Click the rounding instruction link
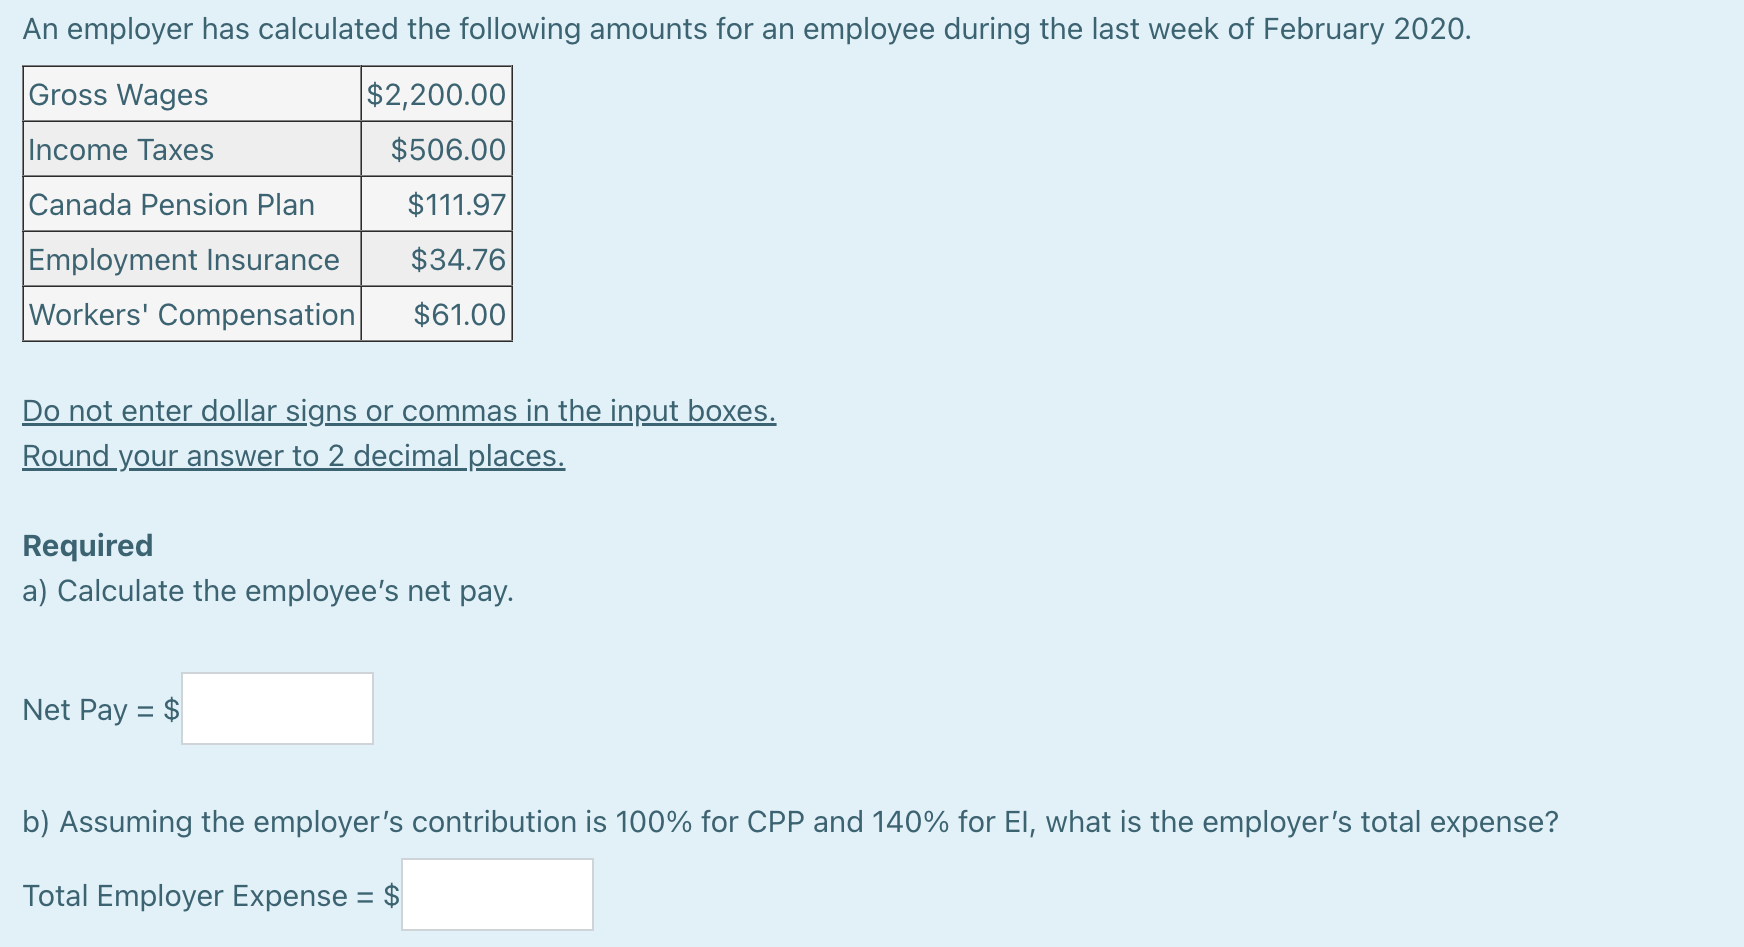The width and height of the screenshot is (1744, 947). point(293,456)
